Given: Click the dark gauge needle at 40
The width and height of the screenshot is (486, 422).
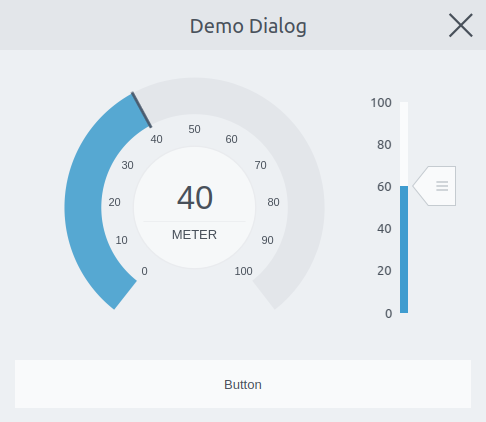Looking at the screenshot, I should [142, 110].
